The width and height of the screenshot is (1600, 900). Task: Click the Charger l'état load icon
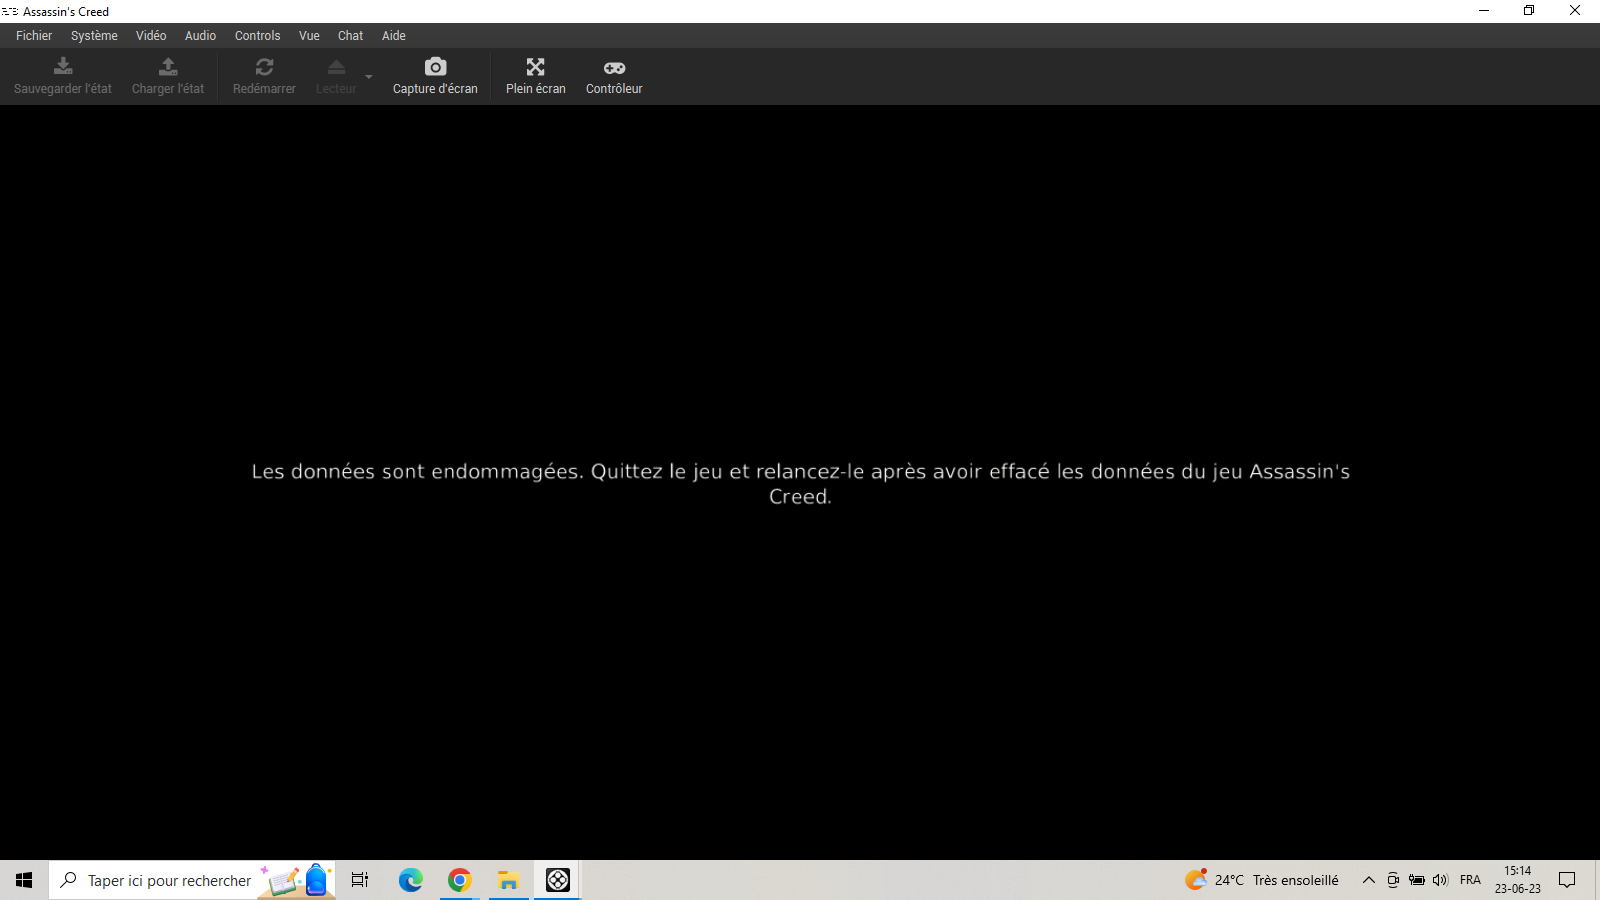click(168, 67)
